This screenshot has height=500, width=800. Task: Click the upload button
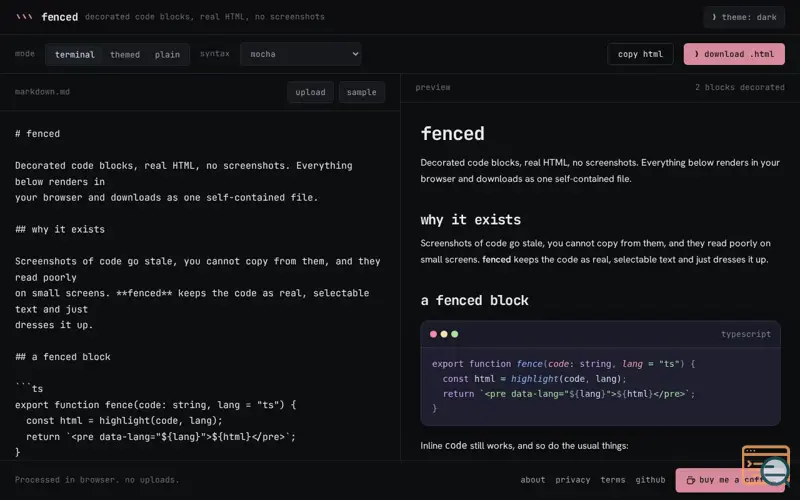310,92
